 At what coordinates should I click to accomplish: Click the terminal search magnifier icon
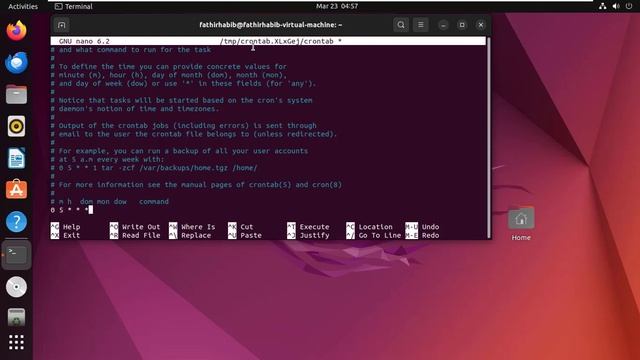click(x=401, y=25)
